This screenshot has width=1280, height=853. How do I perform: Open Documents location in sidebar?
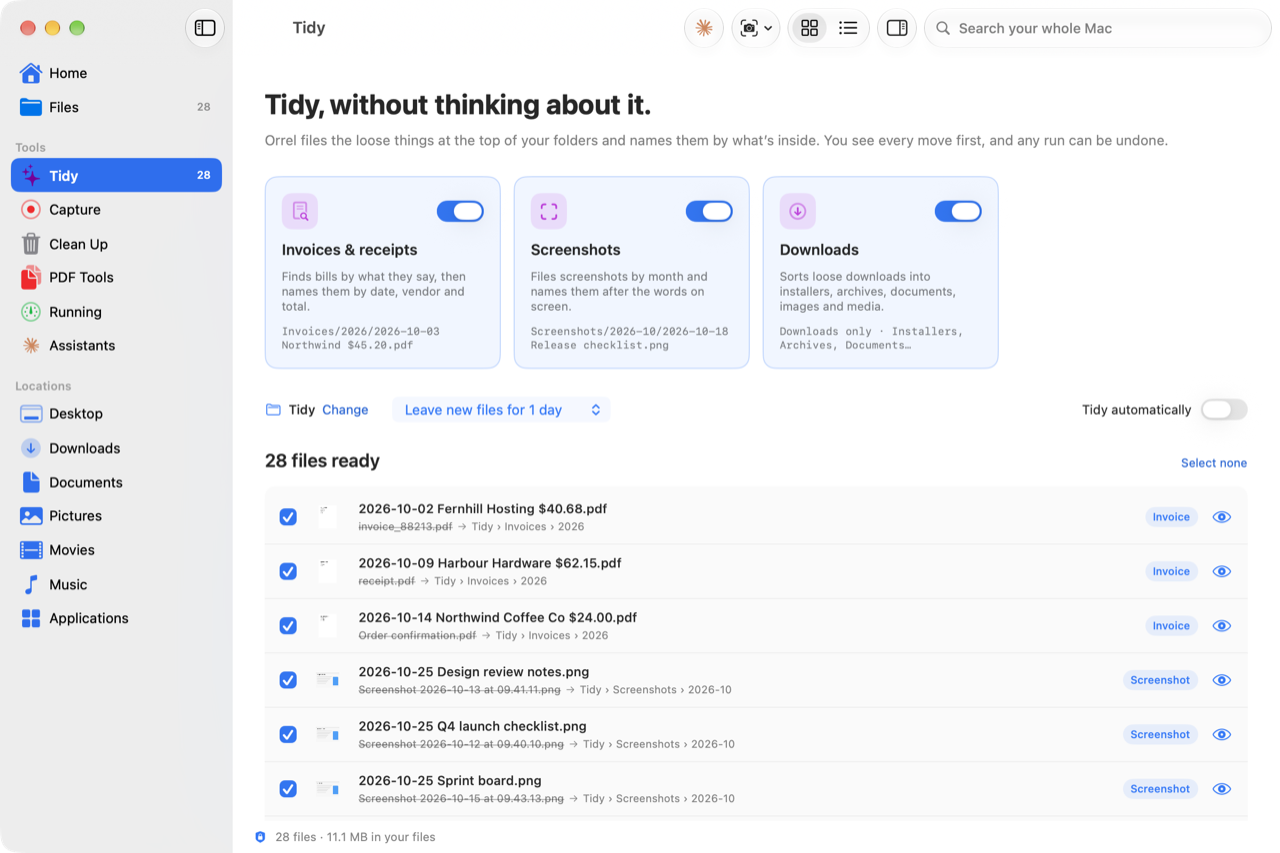[116, 482]
